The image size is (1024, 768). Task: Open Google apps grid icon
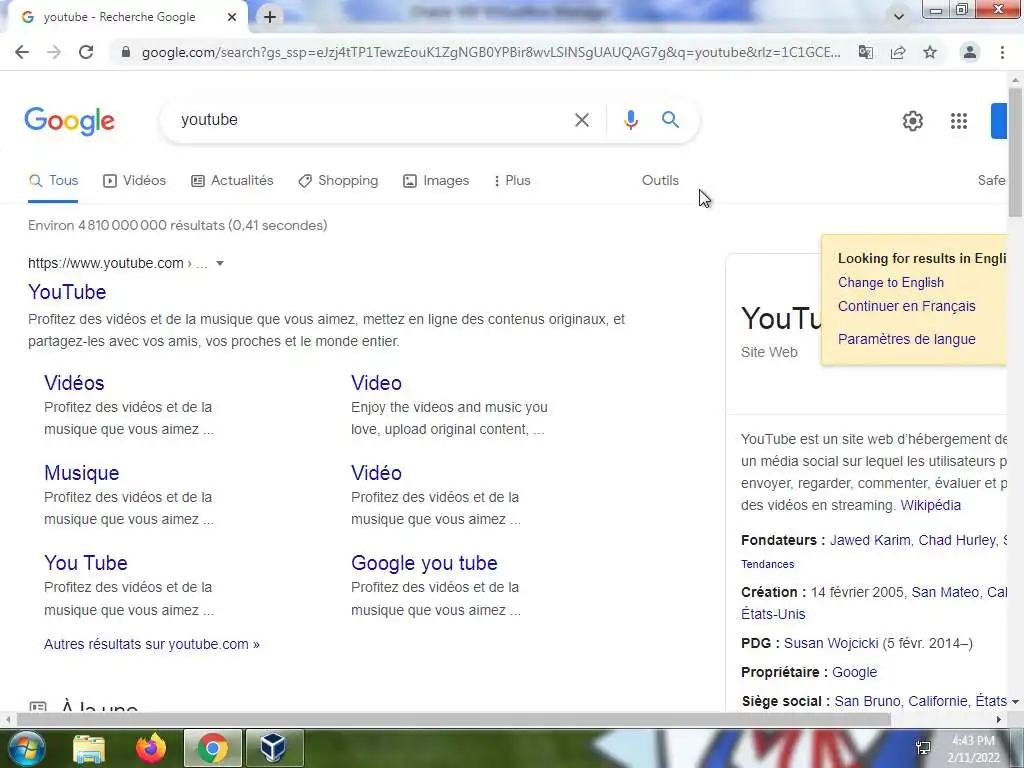[959, 121]
